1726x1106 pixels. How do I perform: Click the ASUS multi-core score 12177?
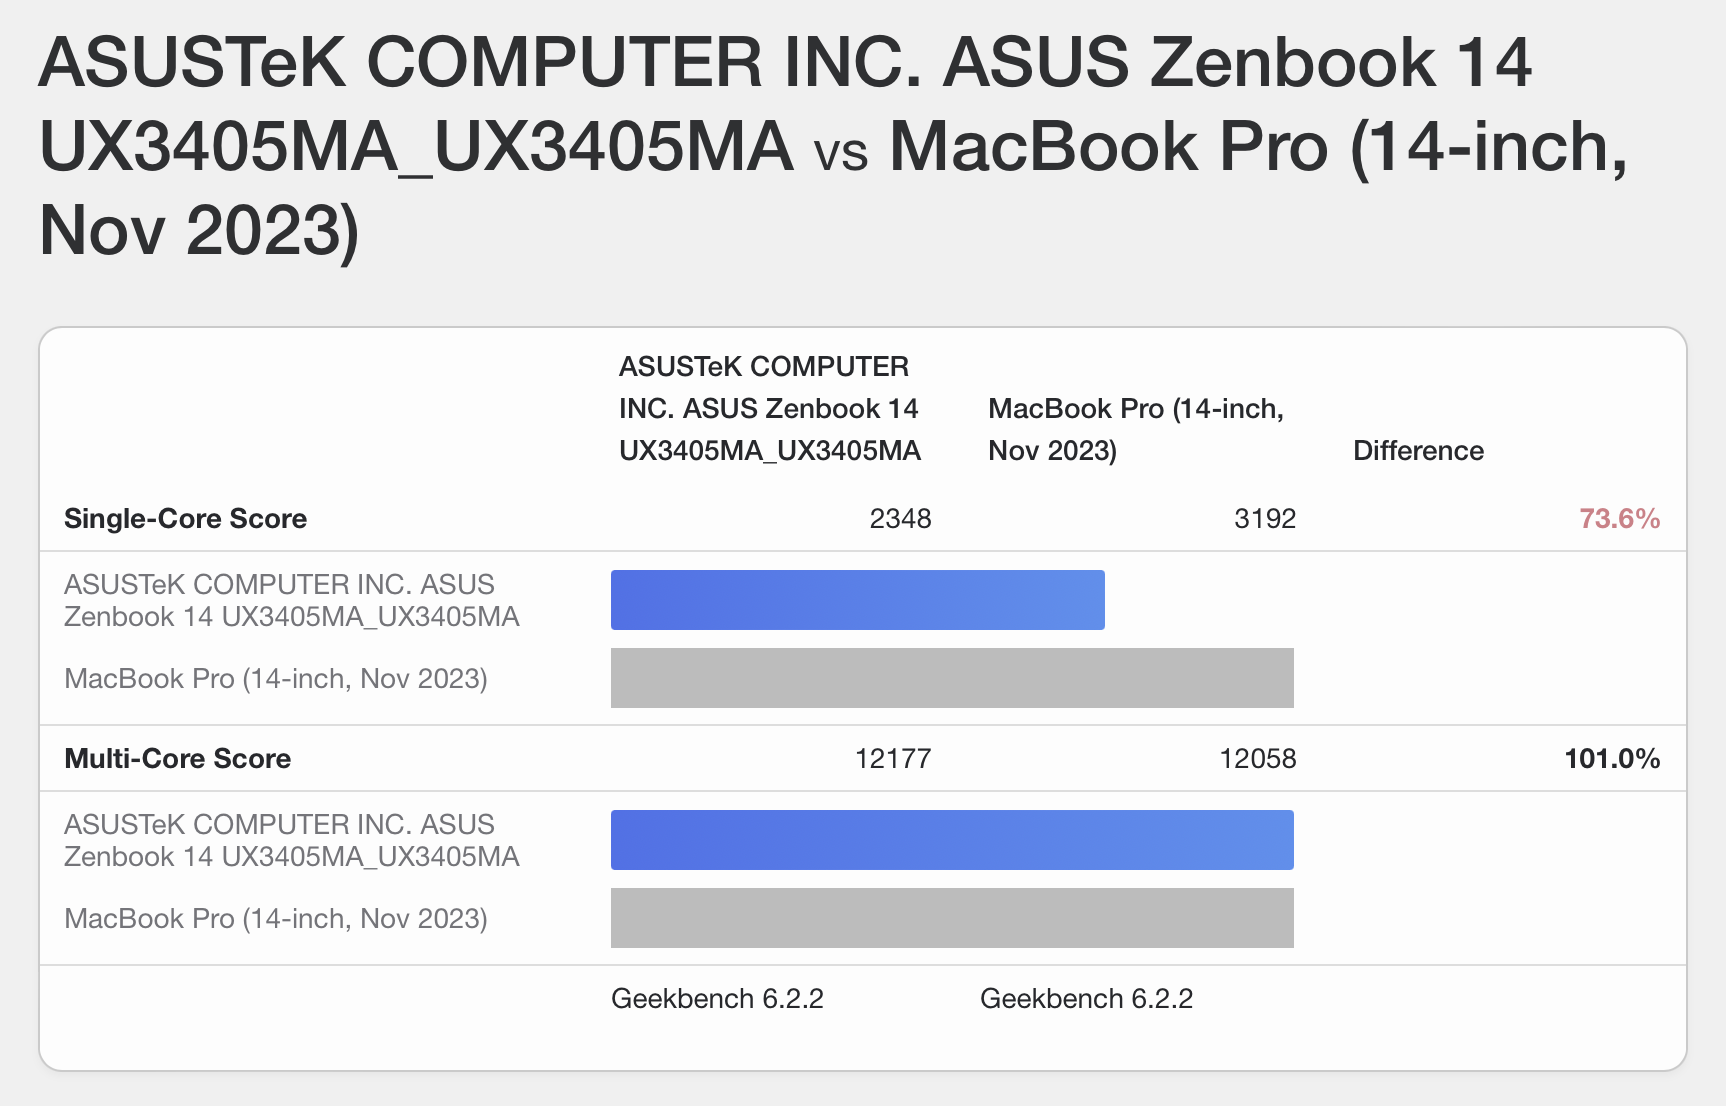coord(893,758)
